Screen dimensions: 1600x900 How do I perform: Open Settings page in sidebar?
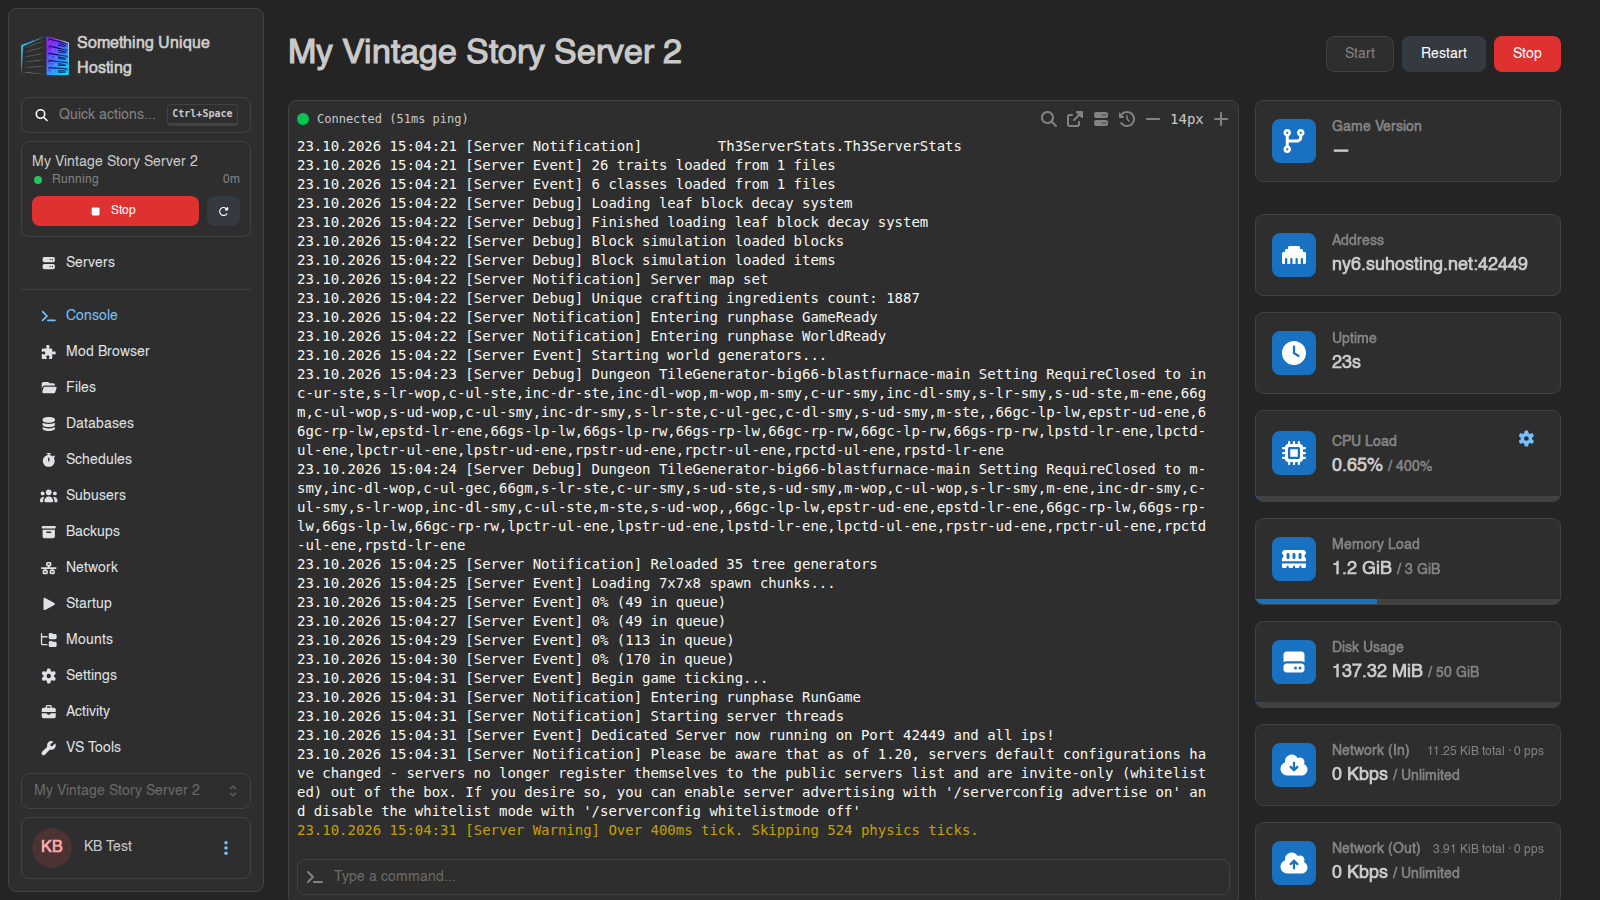click(136, 675)
